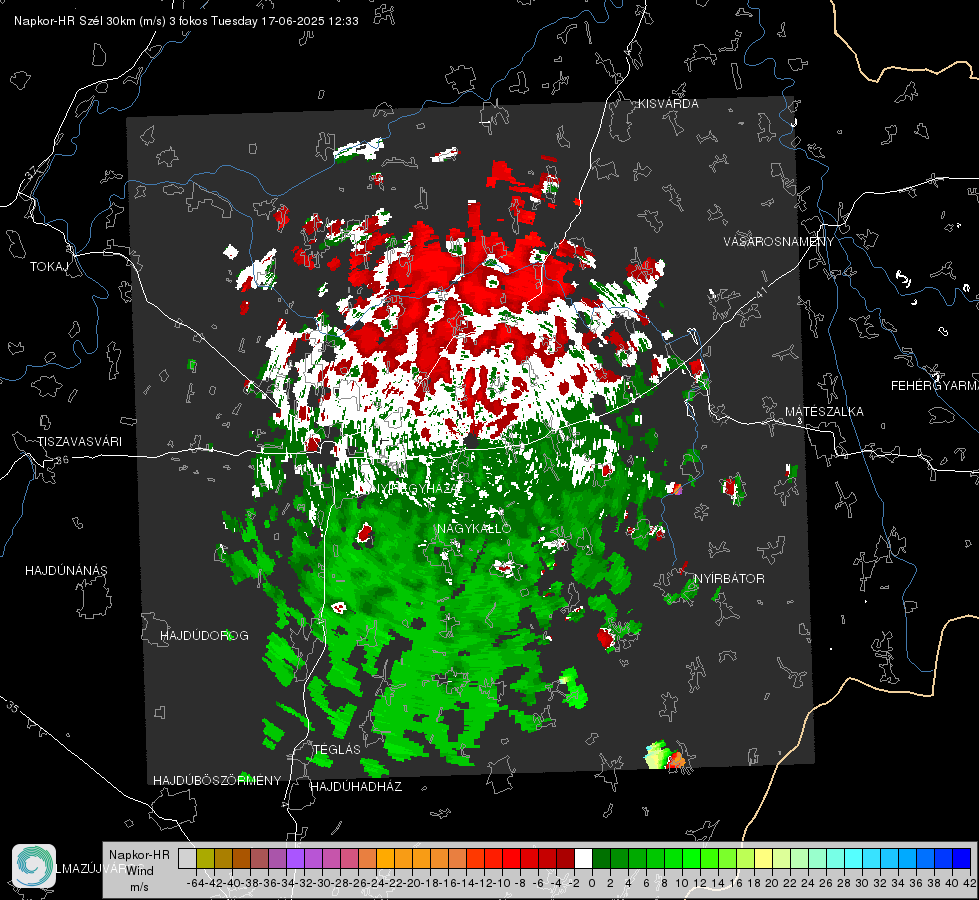
Task: Select the dark green swatch between 0 and 2
Action: tap(601, 858)
